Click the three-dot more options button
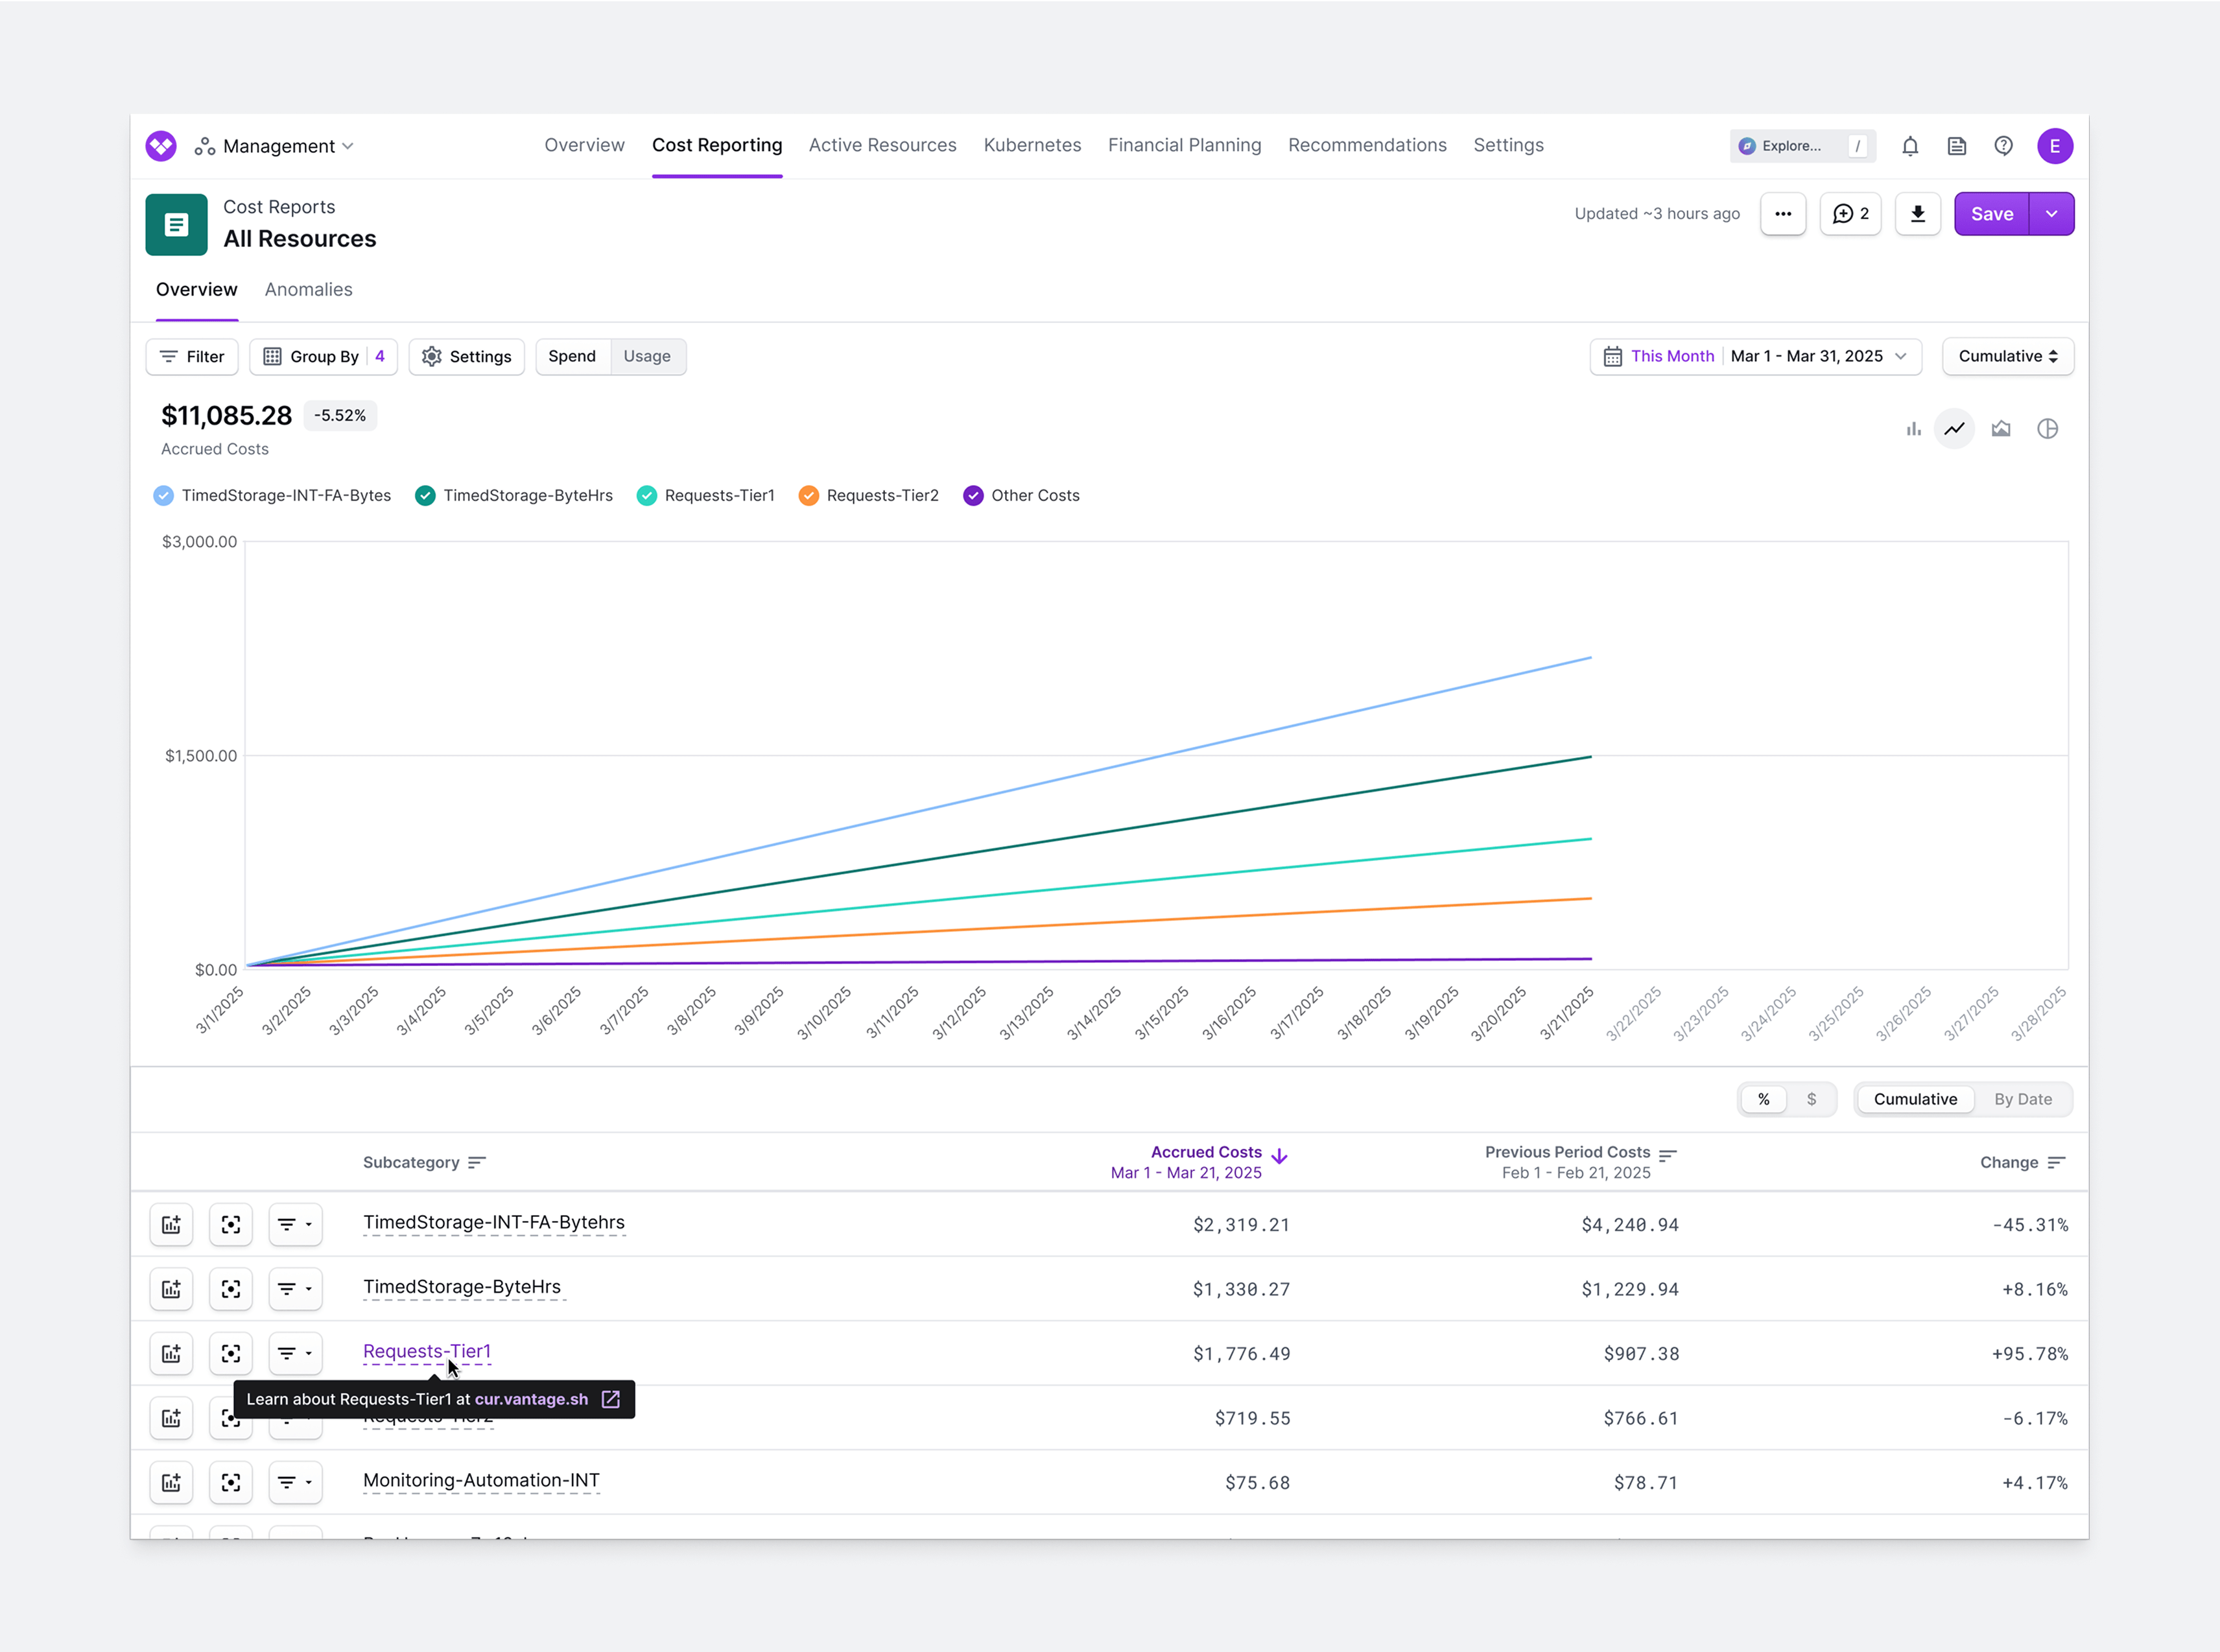This screenshot has width=2220, height=1652. pos(1783,214)
